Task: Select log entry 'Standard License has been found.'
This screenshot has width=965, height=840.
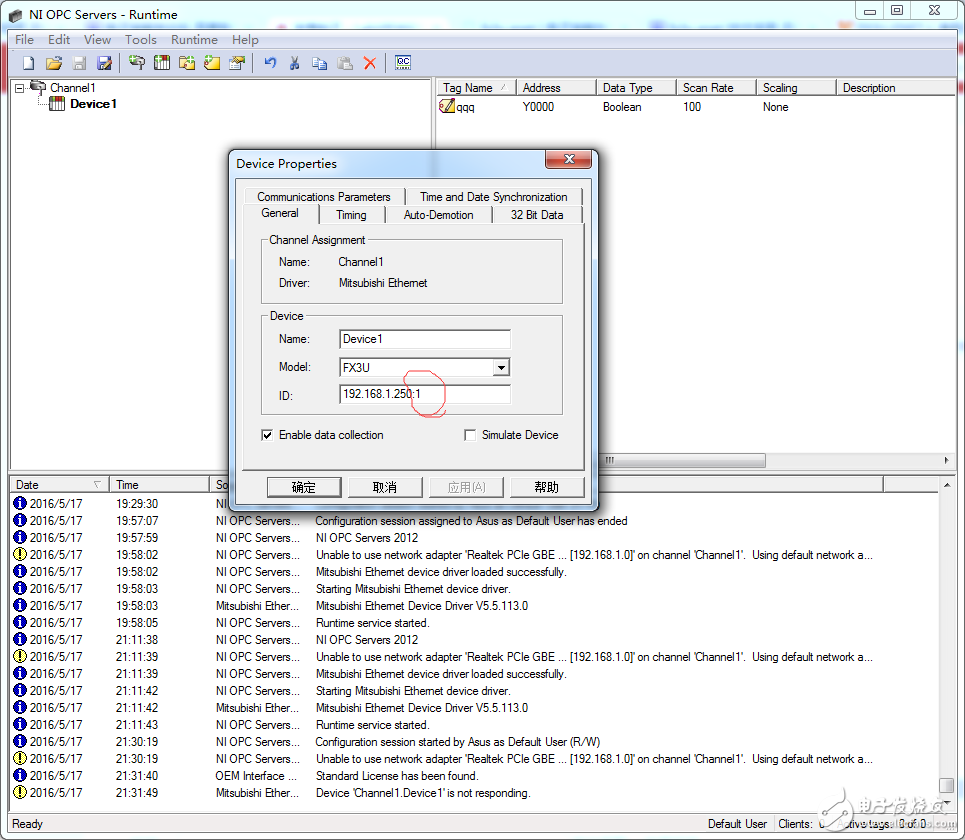Action: pos(474,775)
